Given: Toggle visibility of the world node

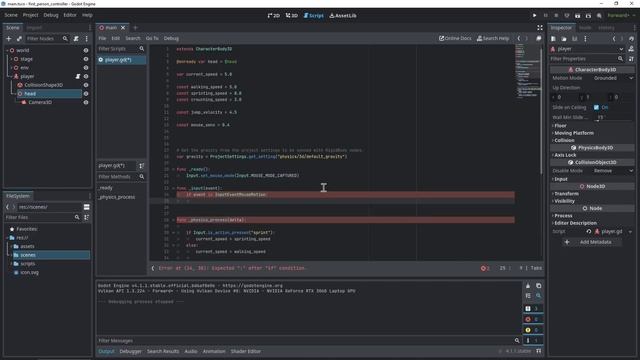Looking at the screenshot, I should click(x=86, y=50).
